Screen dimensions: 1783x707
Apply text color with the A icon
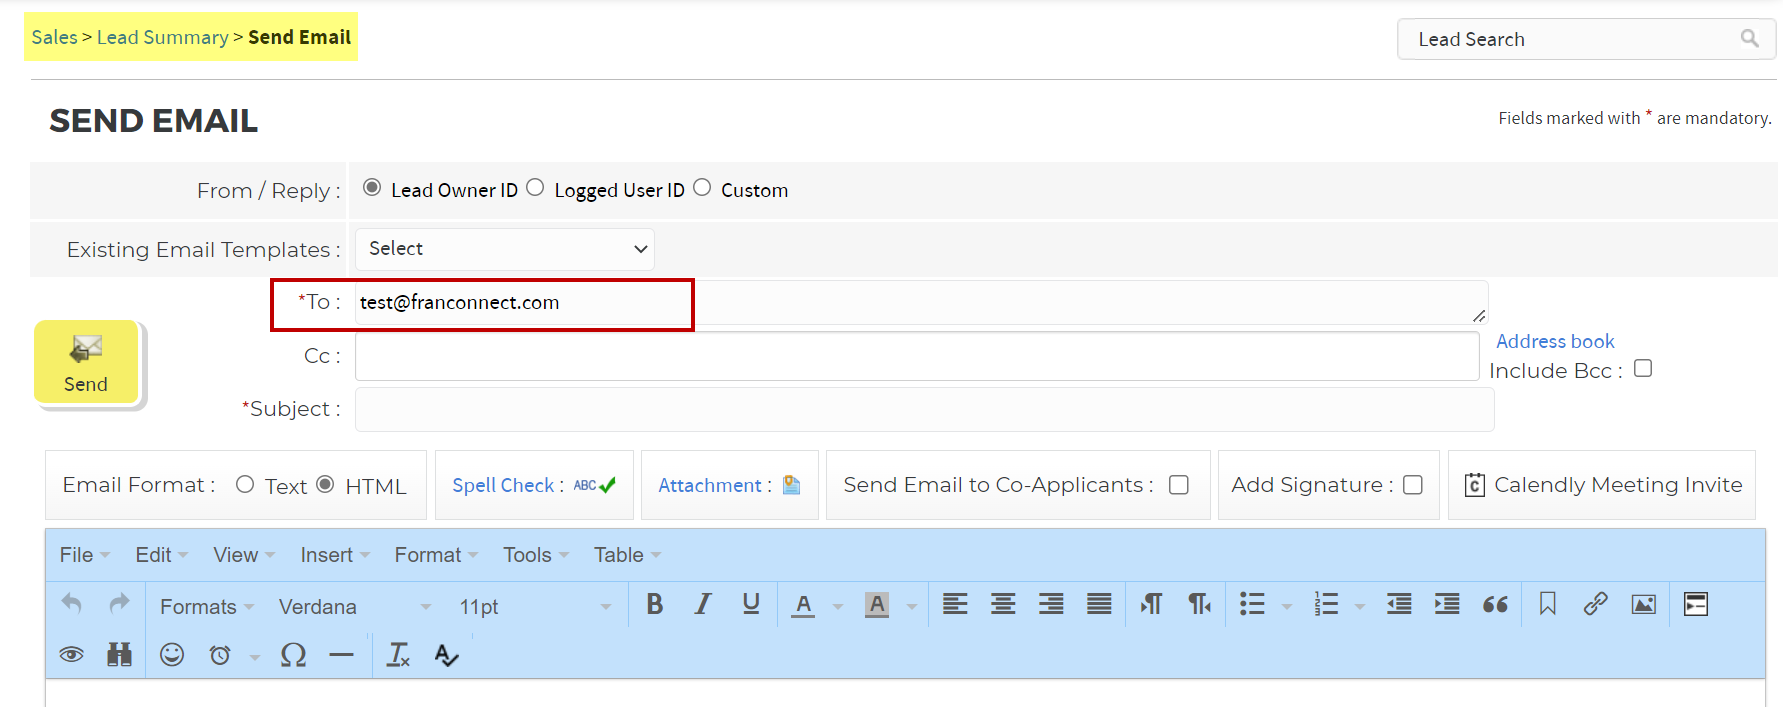point(803,605)
